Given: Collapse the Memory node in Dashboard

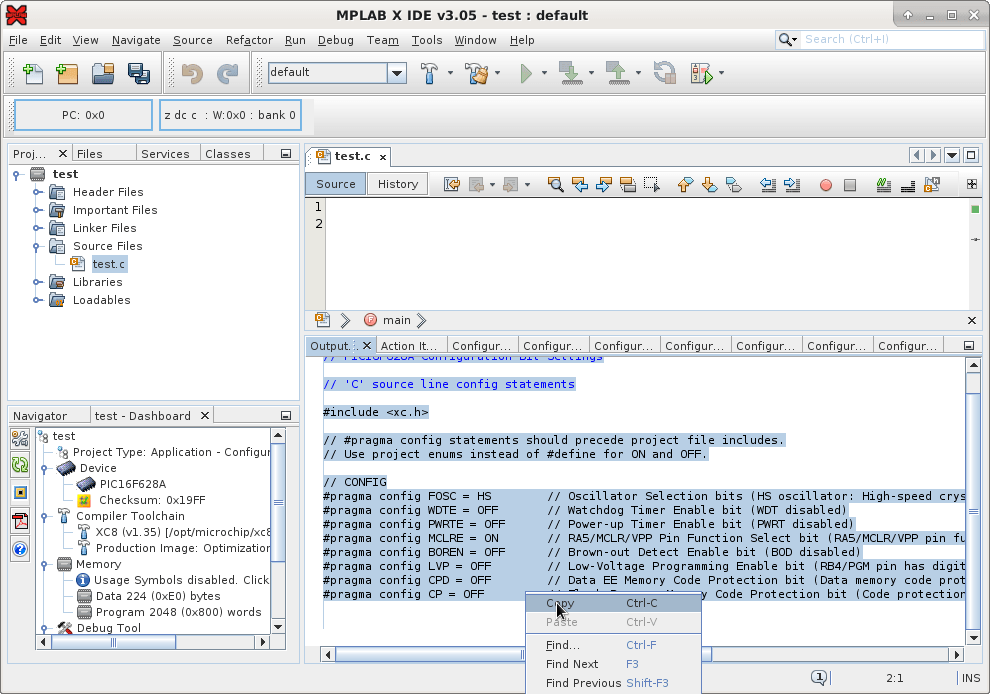Looking at the screenshot, I should [44, 564].
